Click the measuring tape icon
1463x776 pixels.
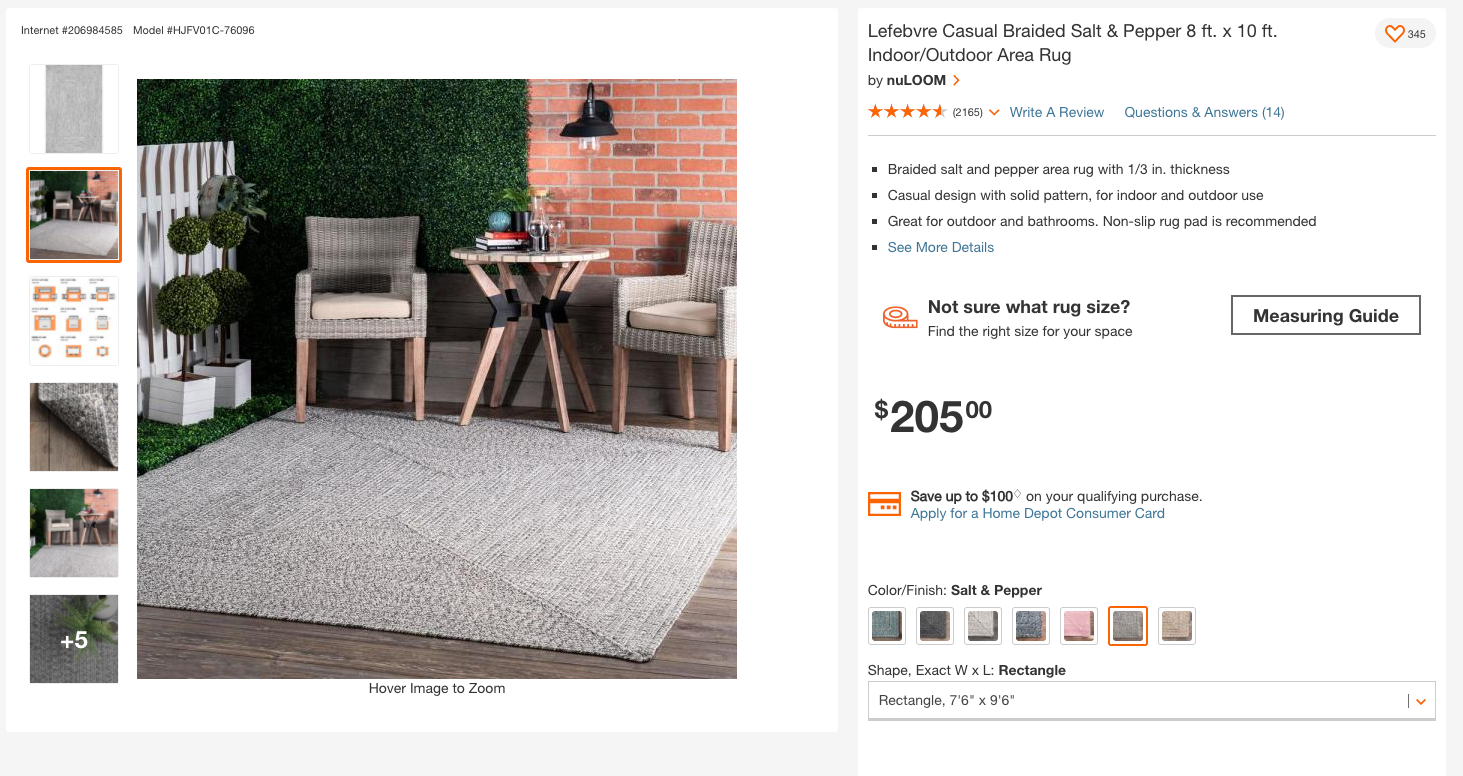point(900,318)
